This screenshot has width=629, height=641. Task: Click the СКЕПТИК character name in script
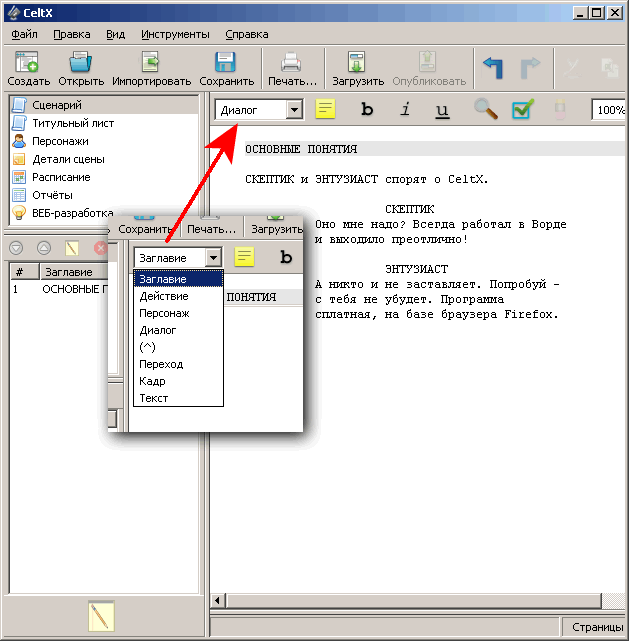click(410, 209)
